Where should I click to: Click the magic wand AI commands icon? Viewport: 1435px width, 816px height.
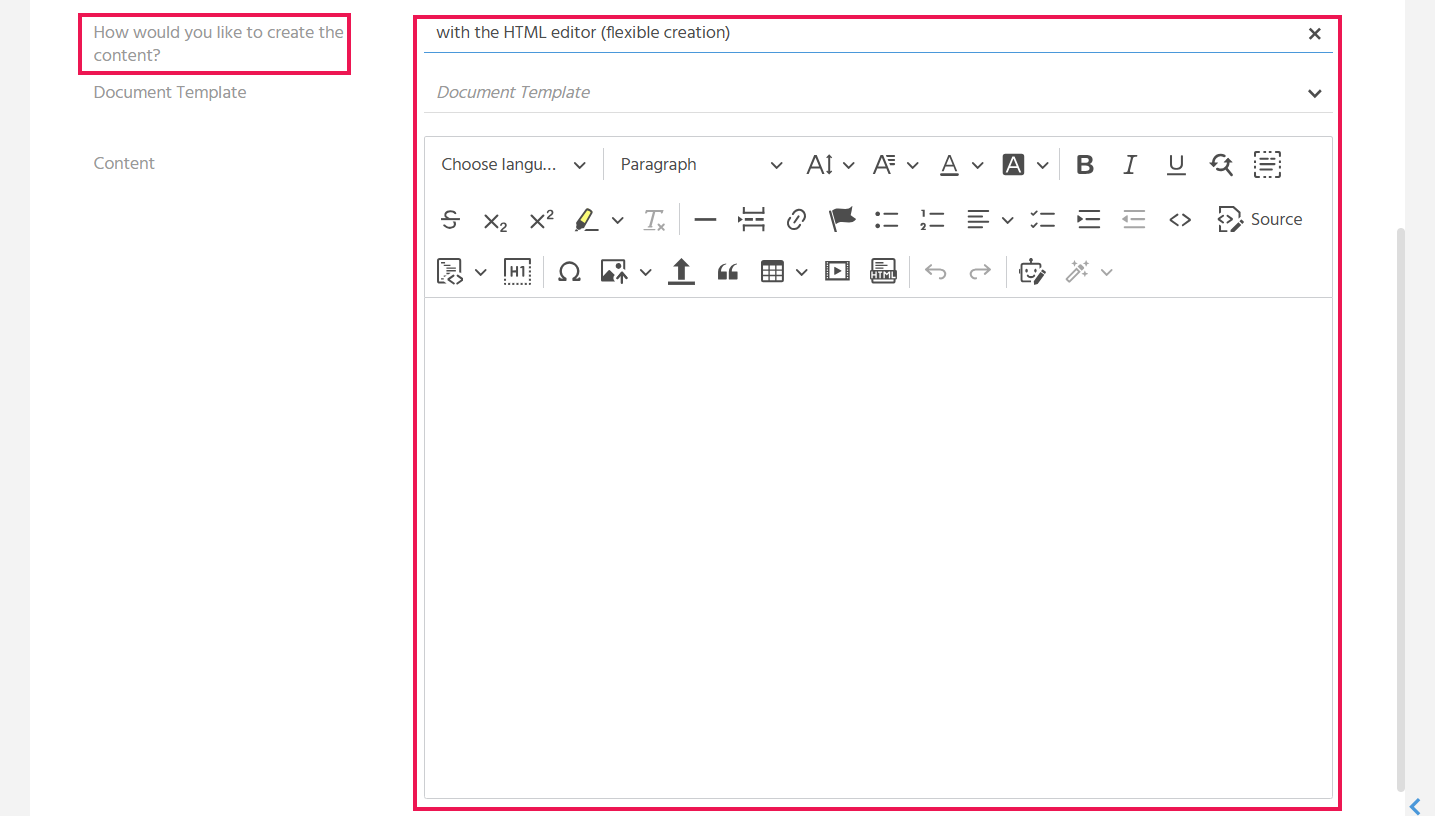1077,272
